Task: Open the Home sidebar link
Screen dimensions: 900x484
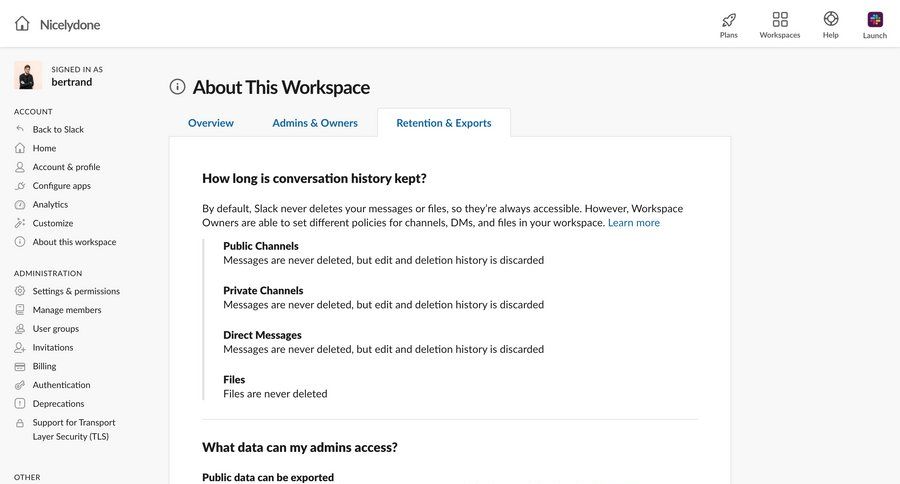Action: pyautogui.click(x=44, y=148)
